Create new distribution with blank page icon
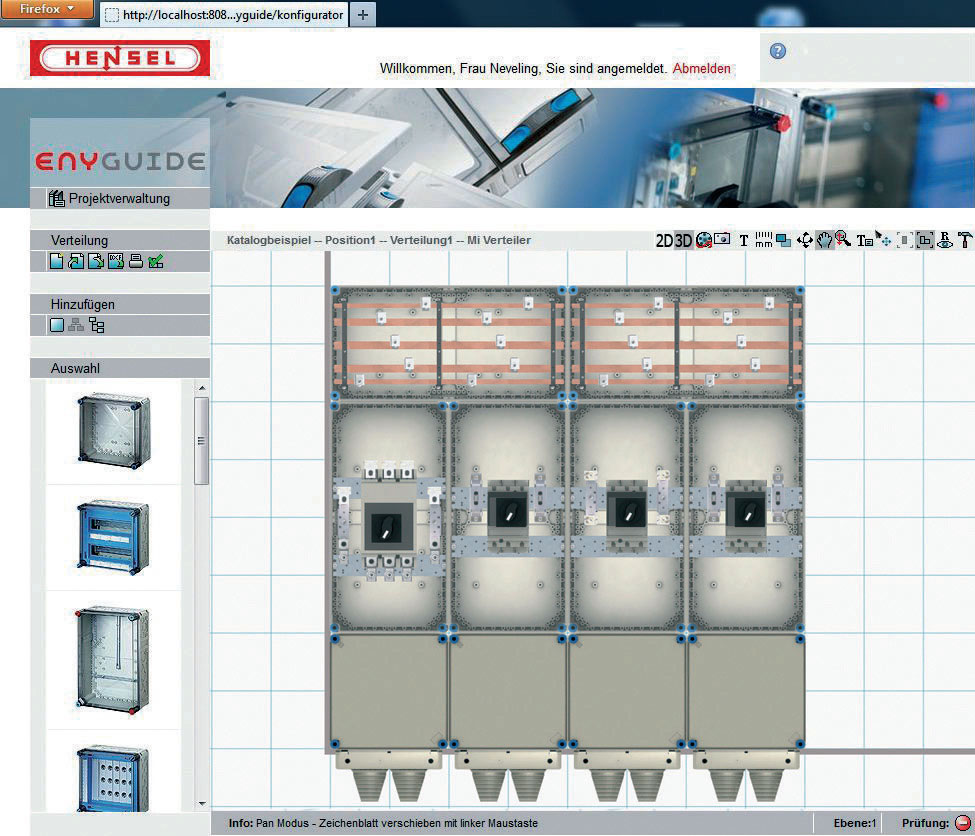The height and width of the screenshot is (836, 975). (58, 262)
